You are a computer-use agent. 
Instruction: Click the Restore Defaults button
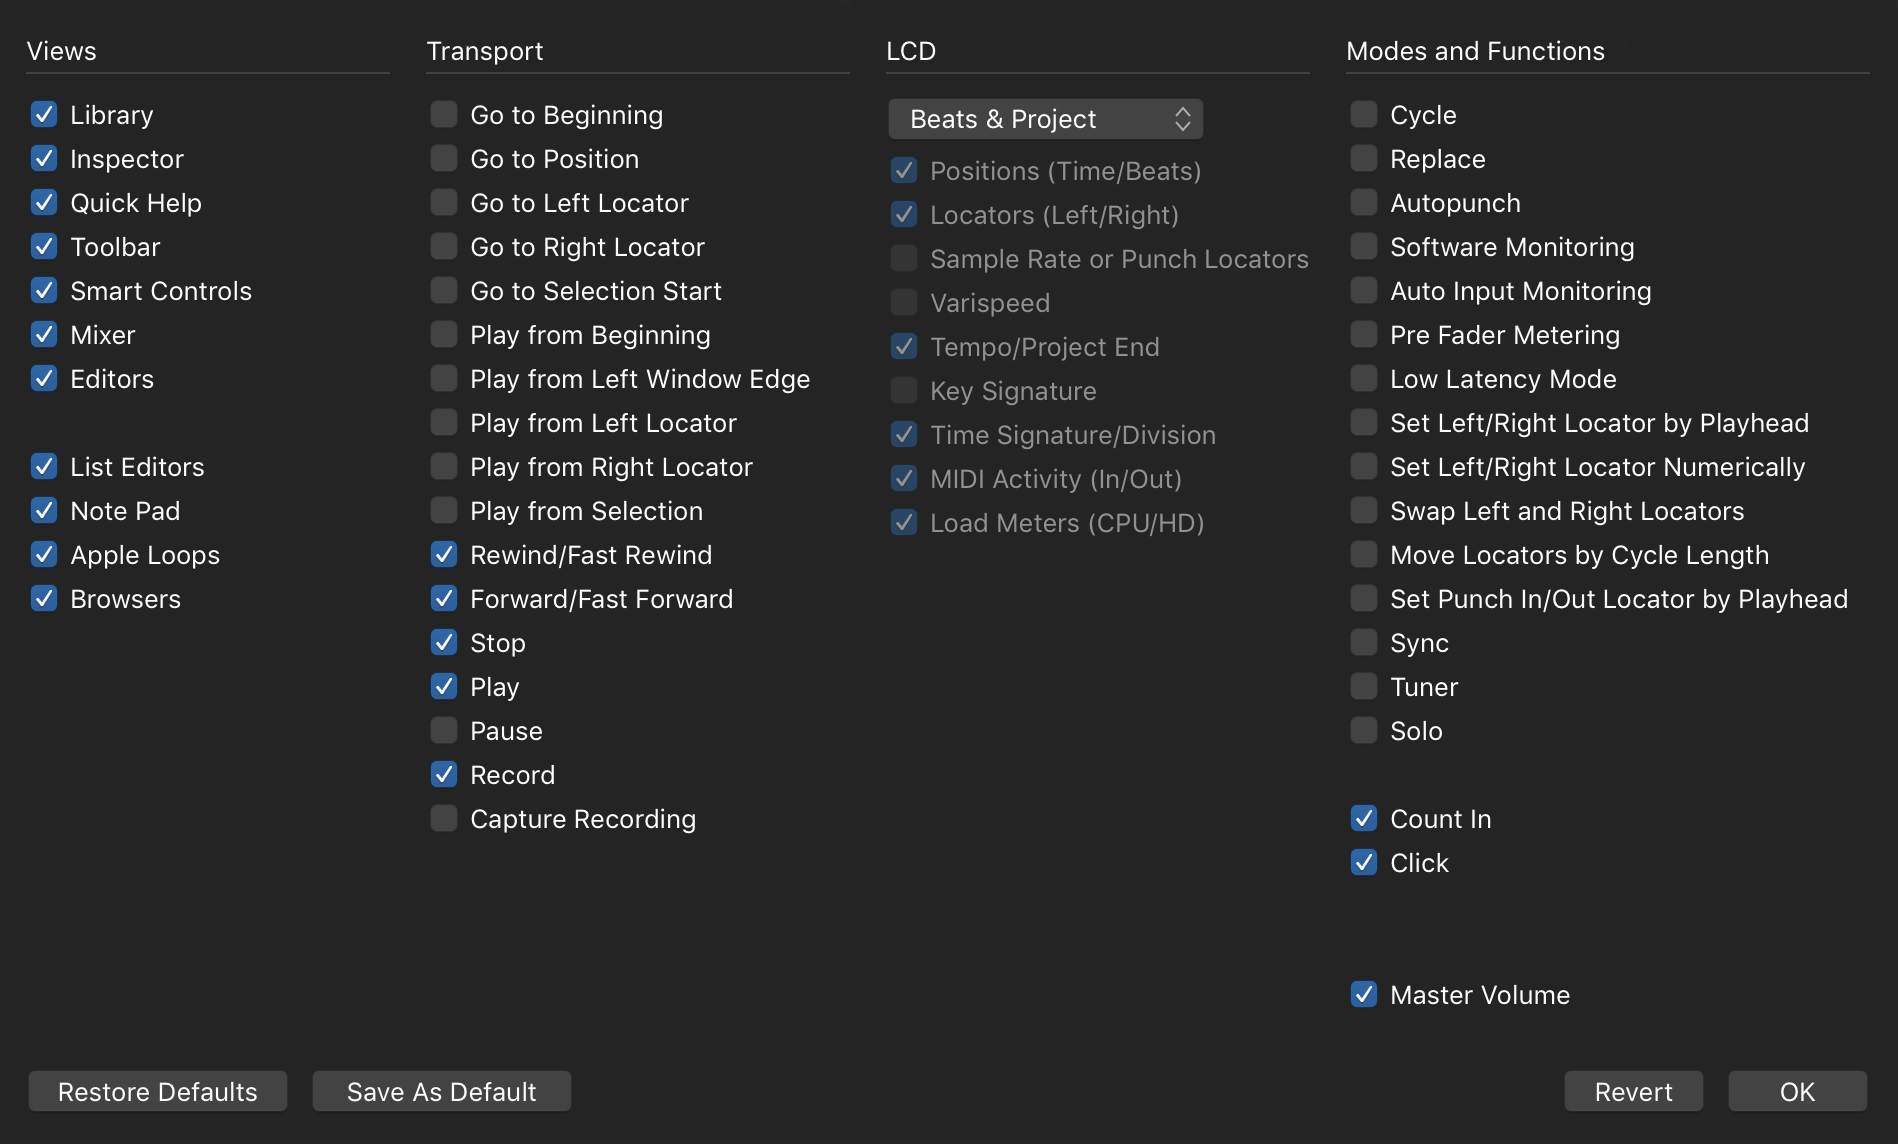click(157, 1091)
